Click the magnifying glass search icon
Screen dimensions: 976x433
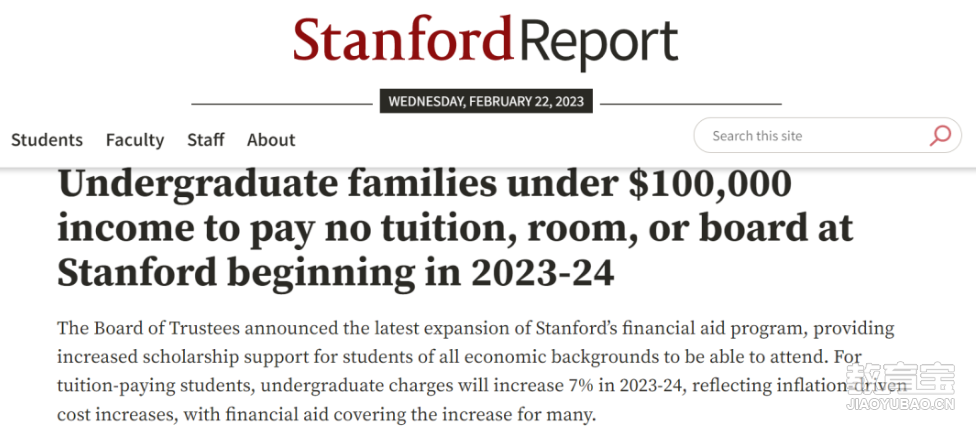[x=940, y=136]
